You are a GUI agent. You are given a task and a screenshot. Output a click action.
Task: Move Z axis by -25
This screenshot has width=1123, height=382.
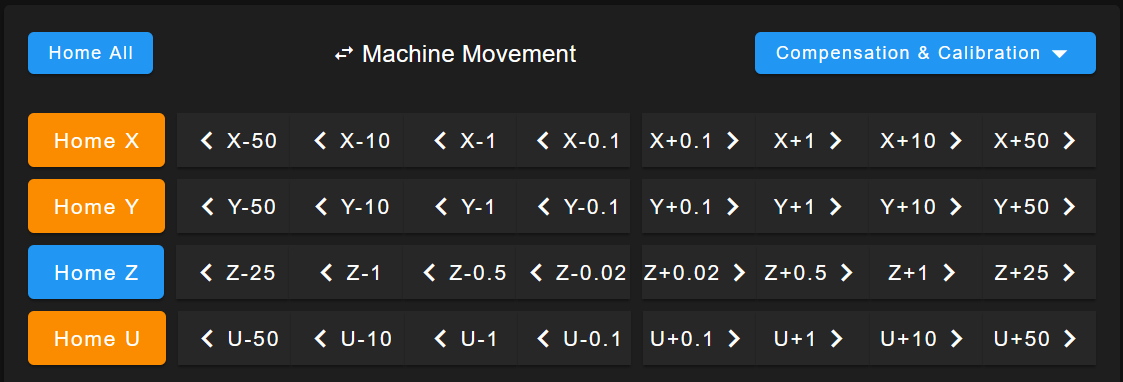pos(233,272)
